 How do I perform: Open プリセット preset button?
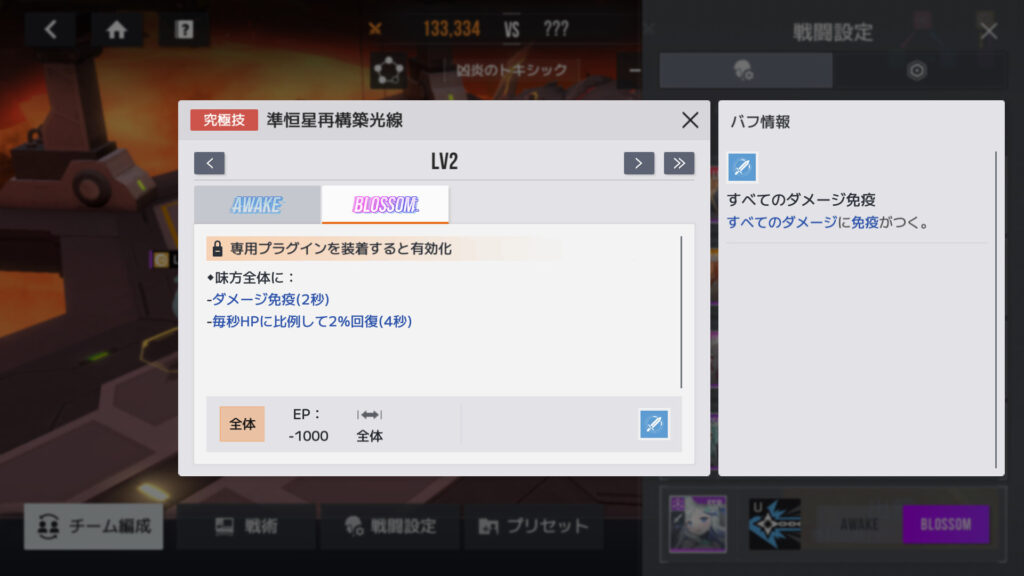click(x=533, y=526)
